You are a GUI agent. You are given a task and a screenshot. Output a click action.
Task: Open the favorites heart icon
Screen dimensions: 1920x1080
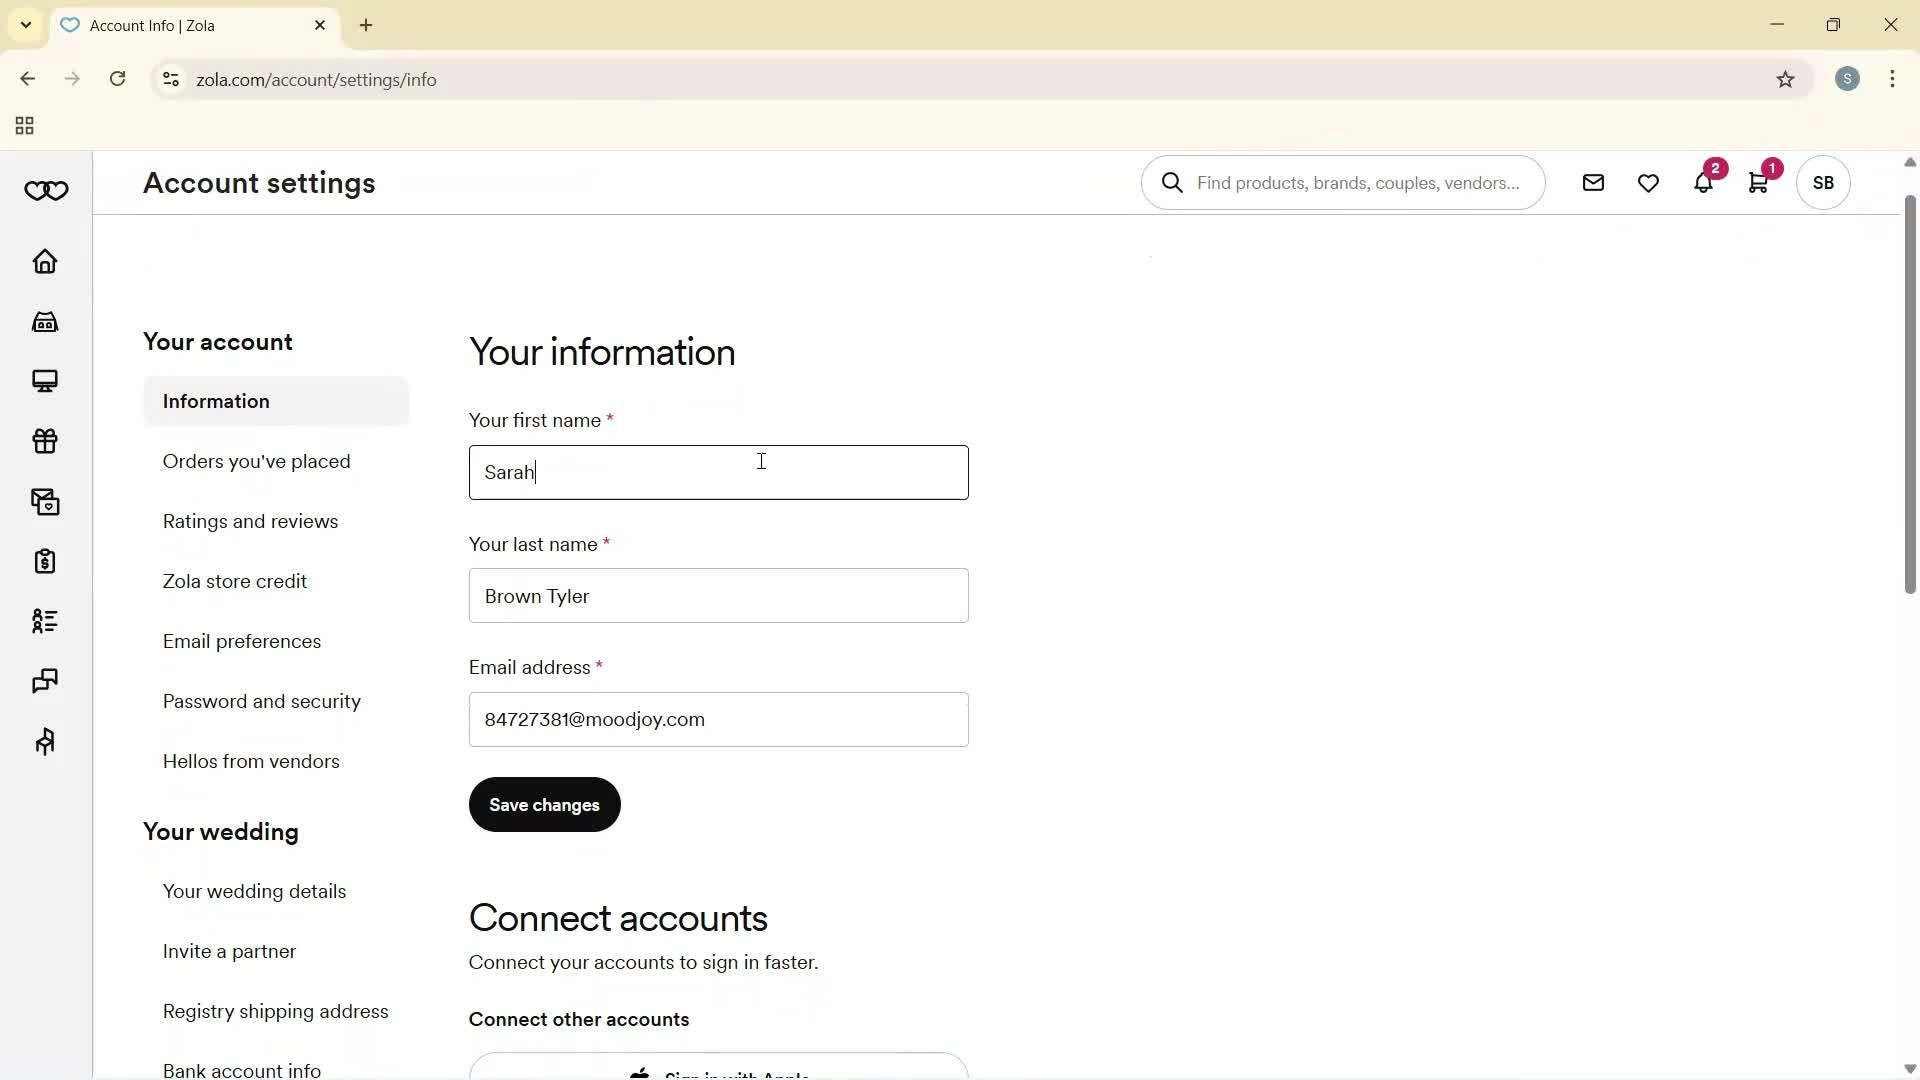1648,182
